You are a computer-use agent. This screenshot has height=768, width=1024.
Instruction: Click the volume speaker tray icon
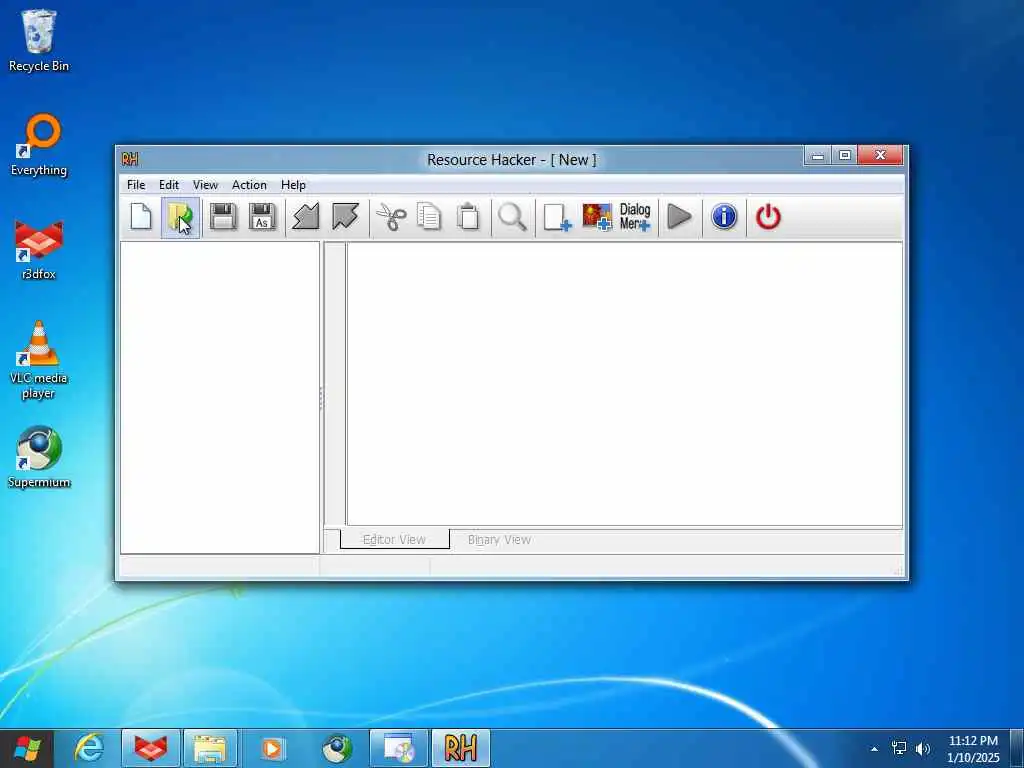click(923, 748)
